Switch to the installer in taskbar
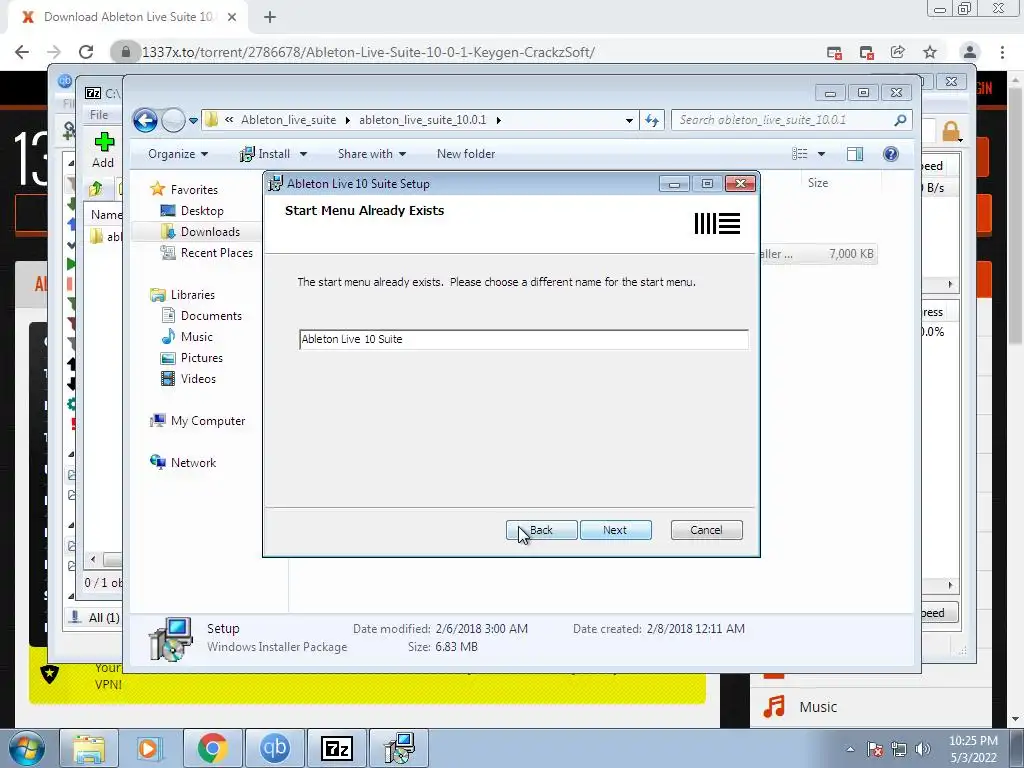The width and height of the screenshot is (1024, 768). (x=399, y=748)
